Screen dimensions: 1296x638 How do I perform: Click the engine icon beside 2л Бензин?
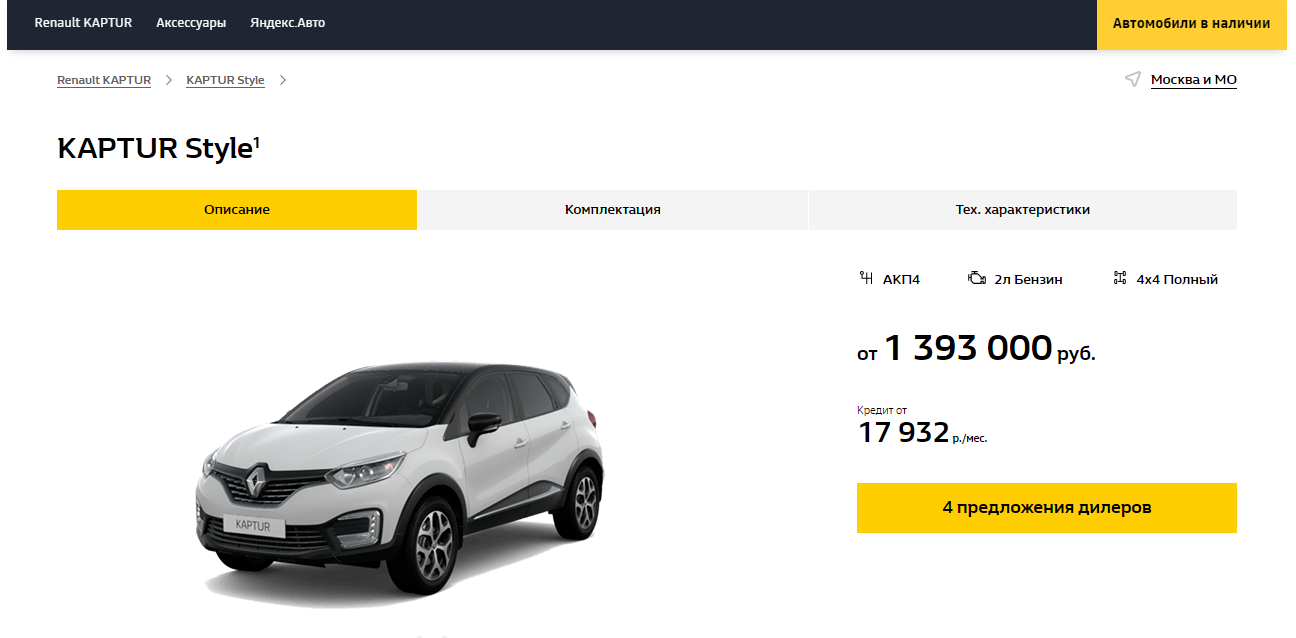point(977,278)
